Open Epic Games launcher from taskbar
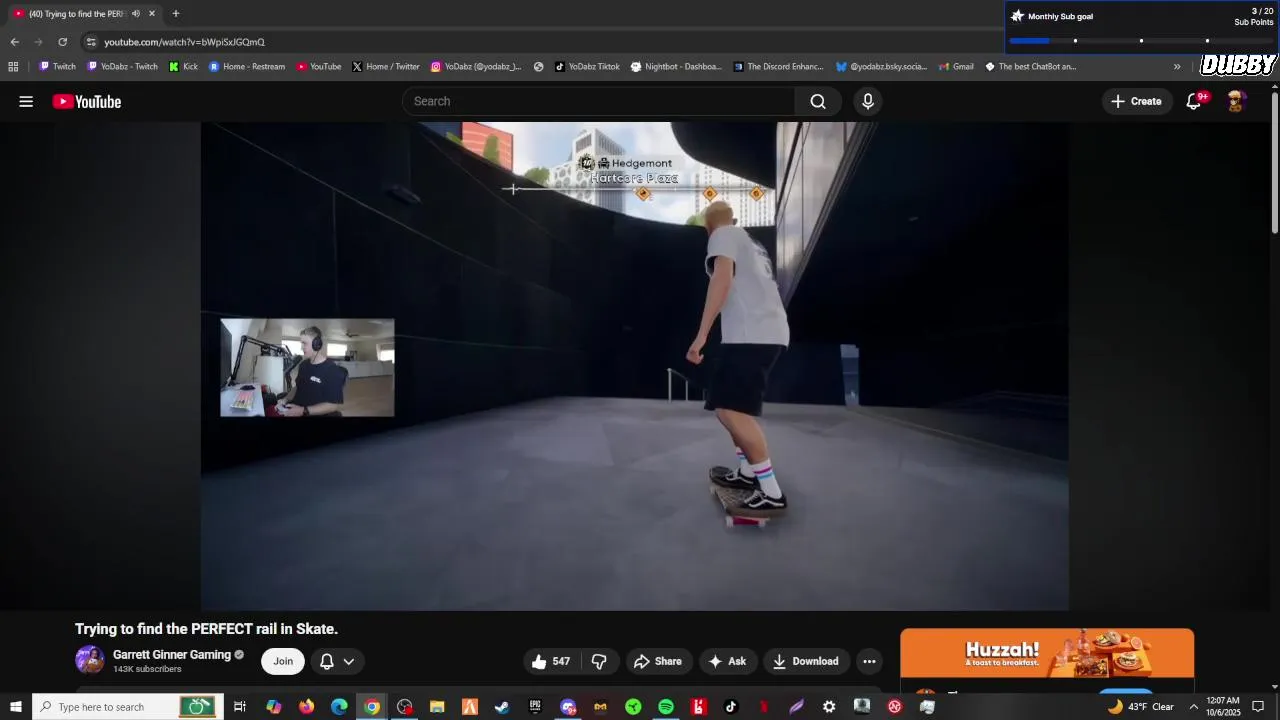1280x720 pixels. pos(535,707)
